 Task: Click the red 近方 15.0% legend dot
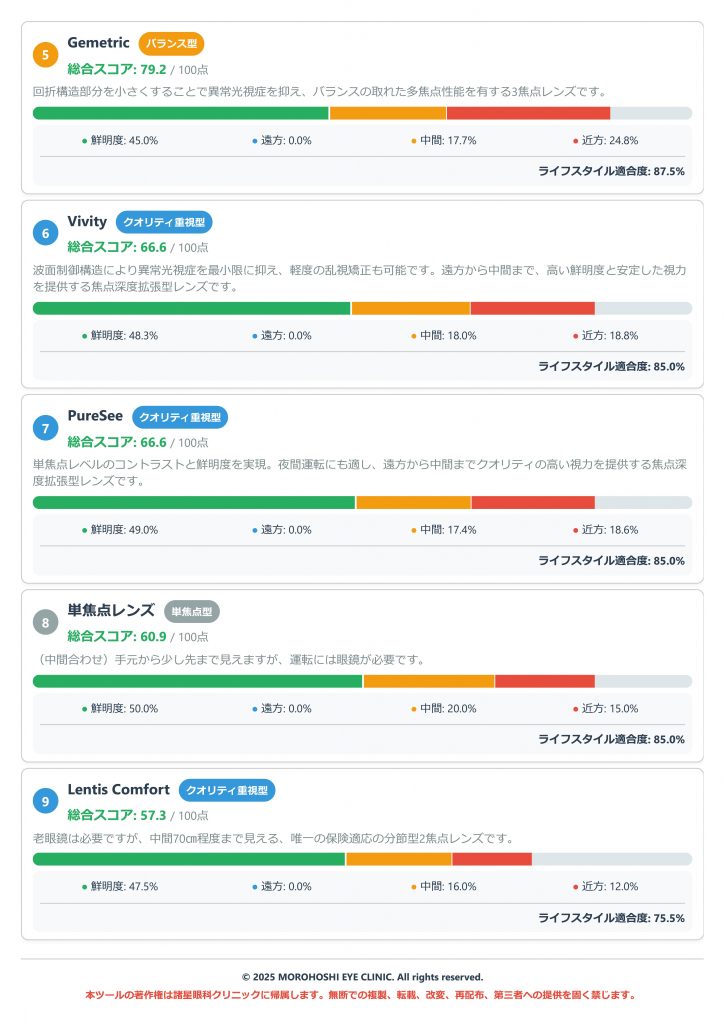point(576,709)
